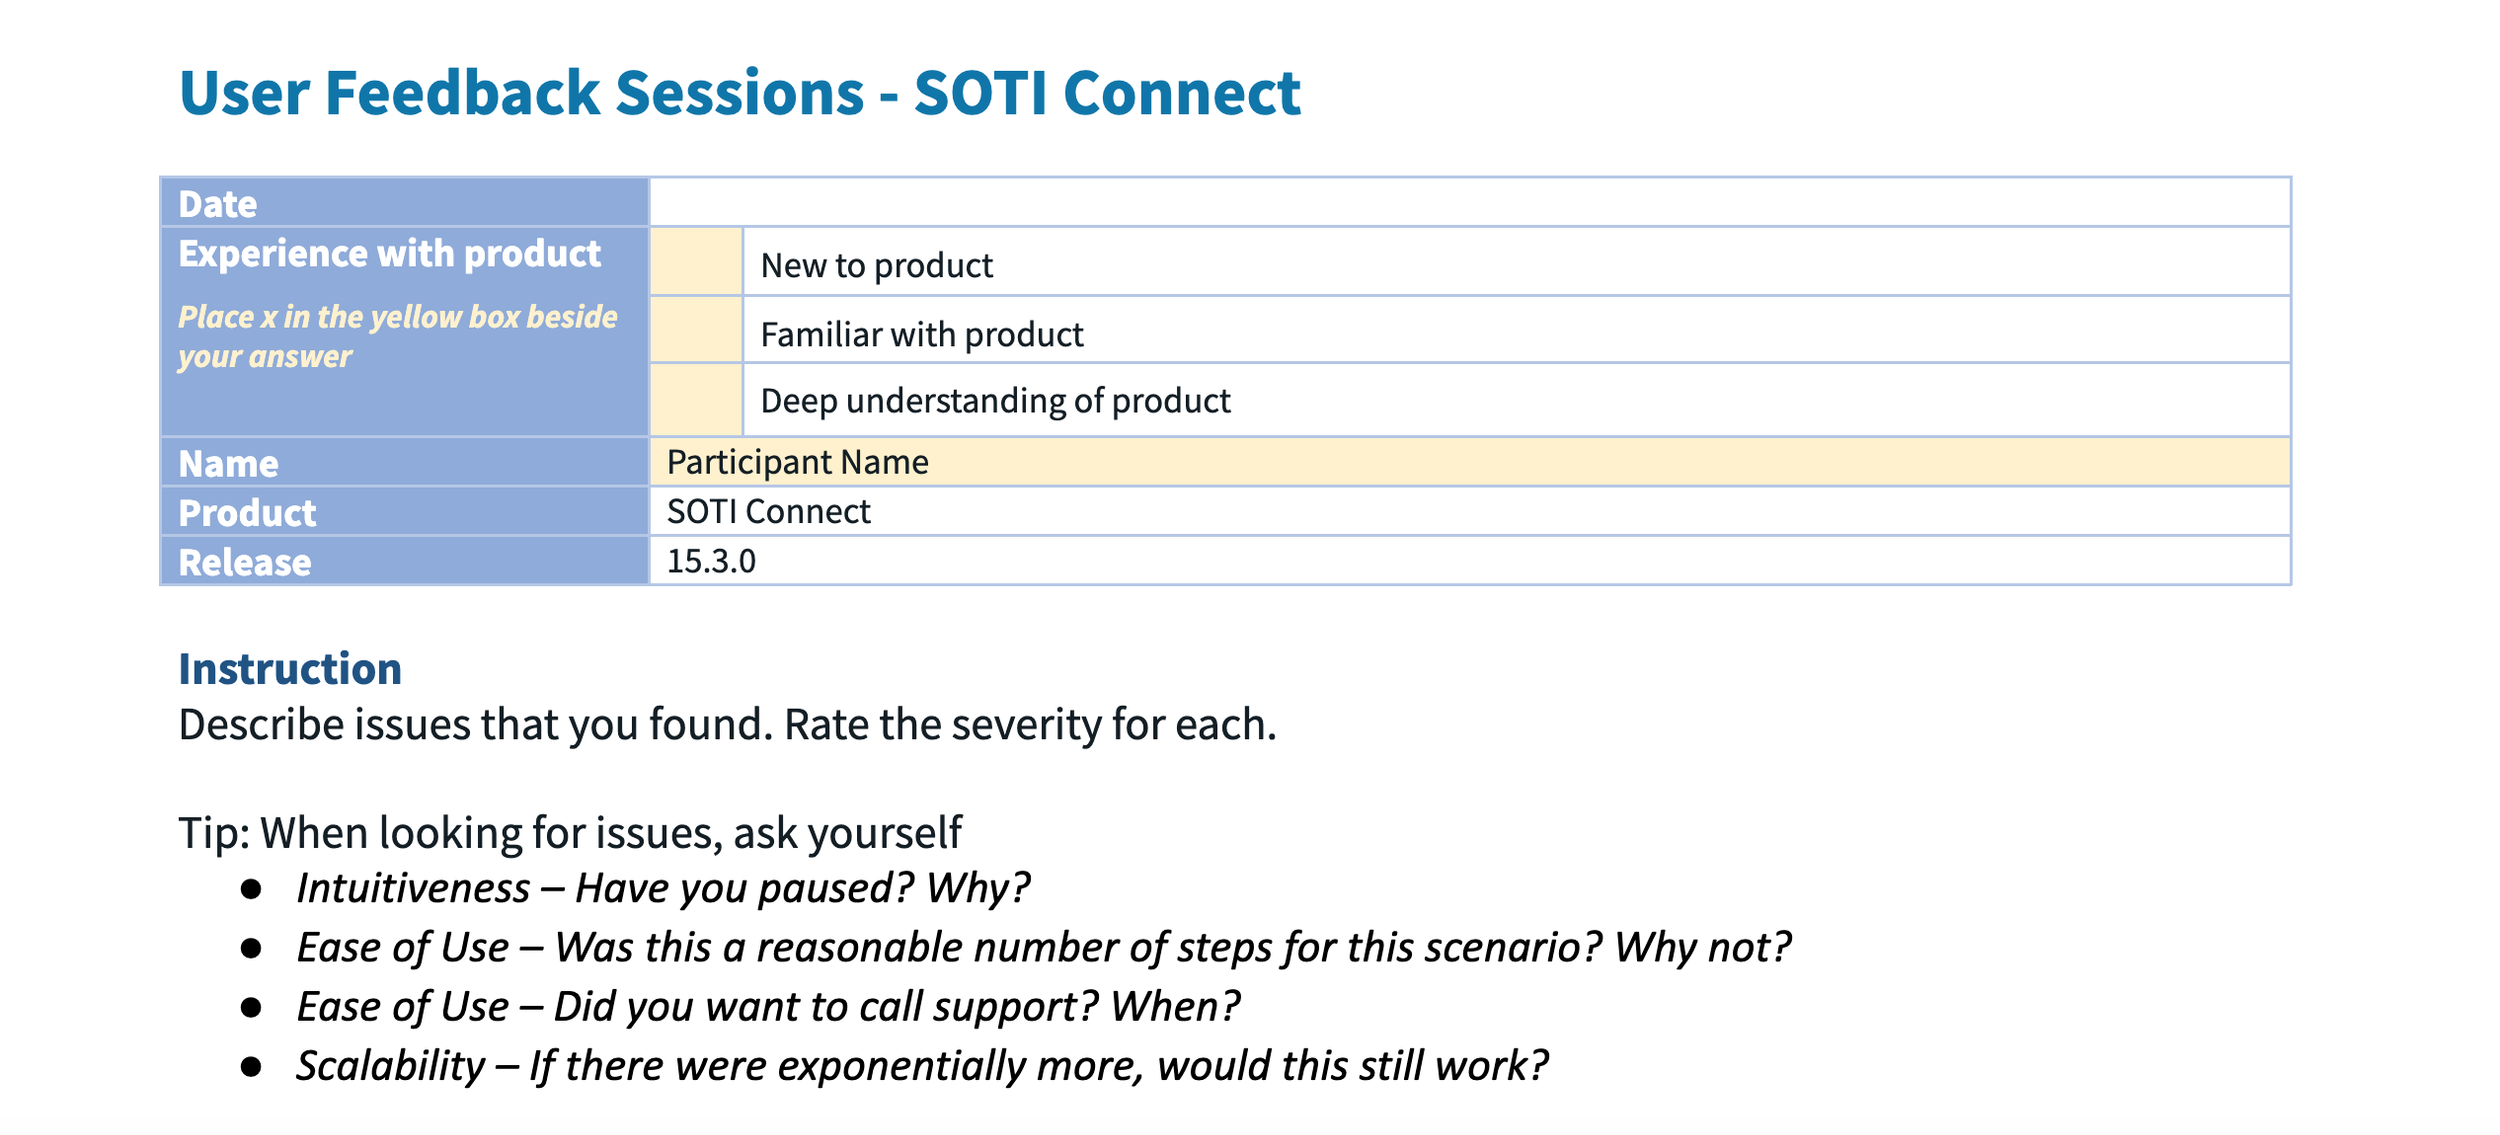This screenshot has width=2500, height=1135.
Task: Click the Intuitiveness bullet line
Action: point(662,888)
